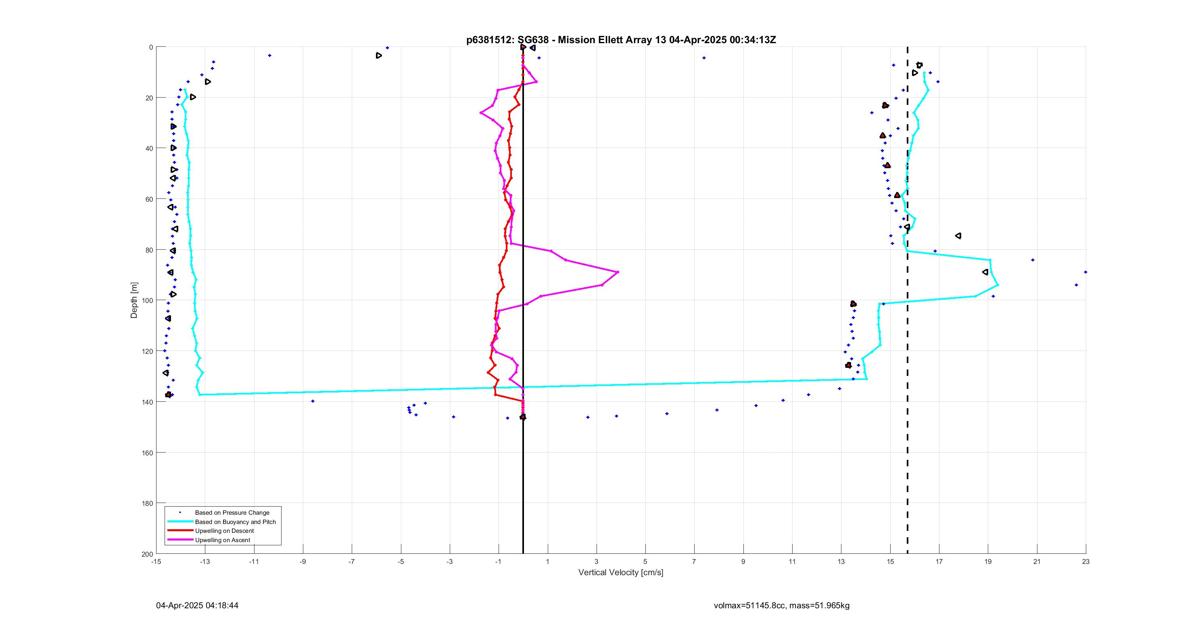Click the x-axis tick label '21'

coord(1037,562)
